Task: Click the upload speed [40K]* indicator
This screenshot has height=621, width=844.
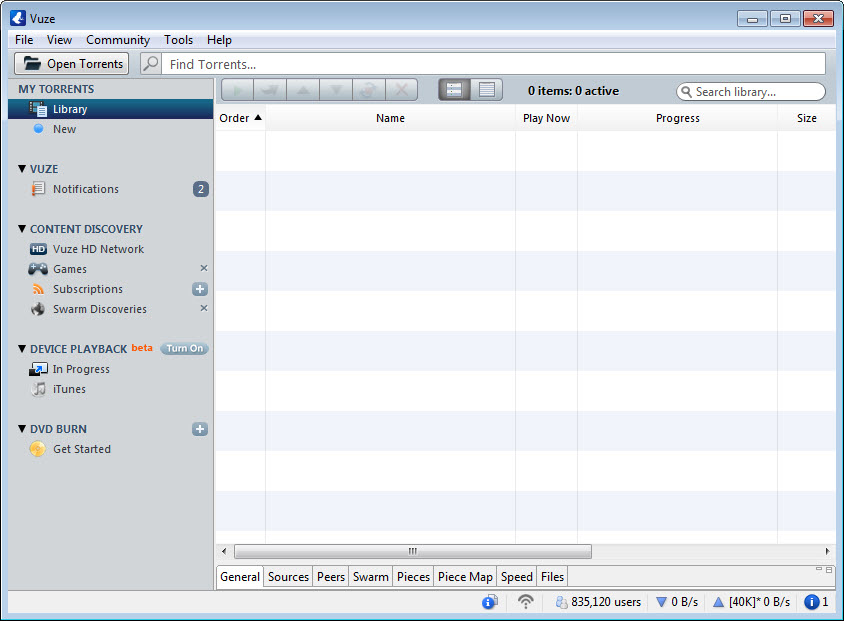Action: 751,602
